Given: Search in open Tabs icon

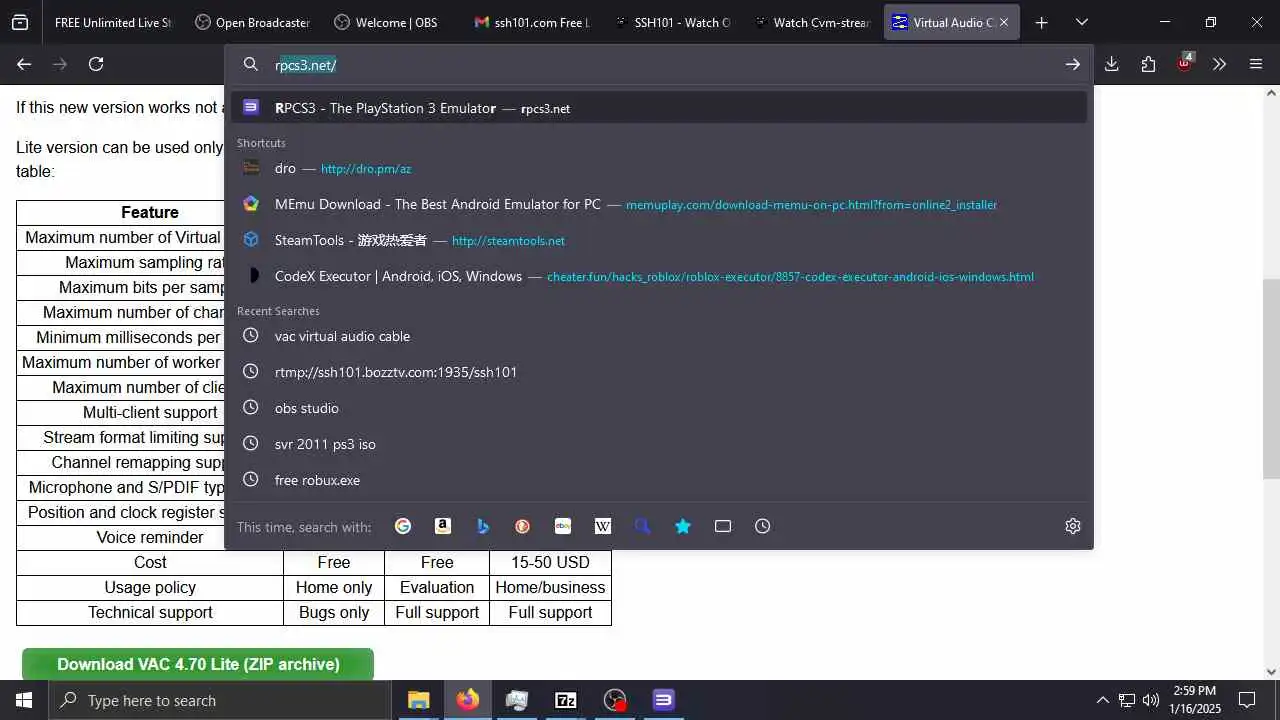Looking at the screenshot, I should (x=723, y=526).
